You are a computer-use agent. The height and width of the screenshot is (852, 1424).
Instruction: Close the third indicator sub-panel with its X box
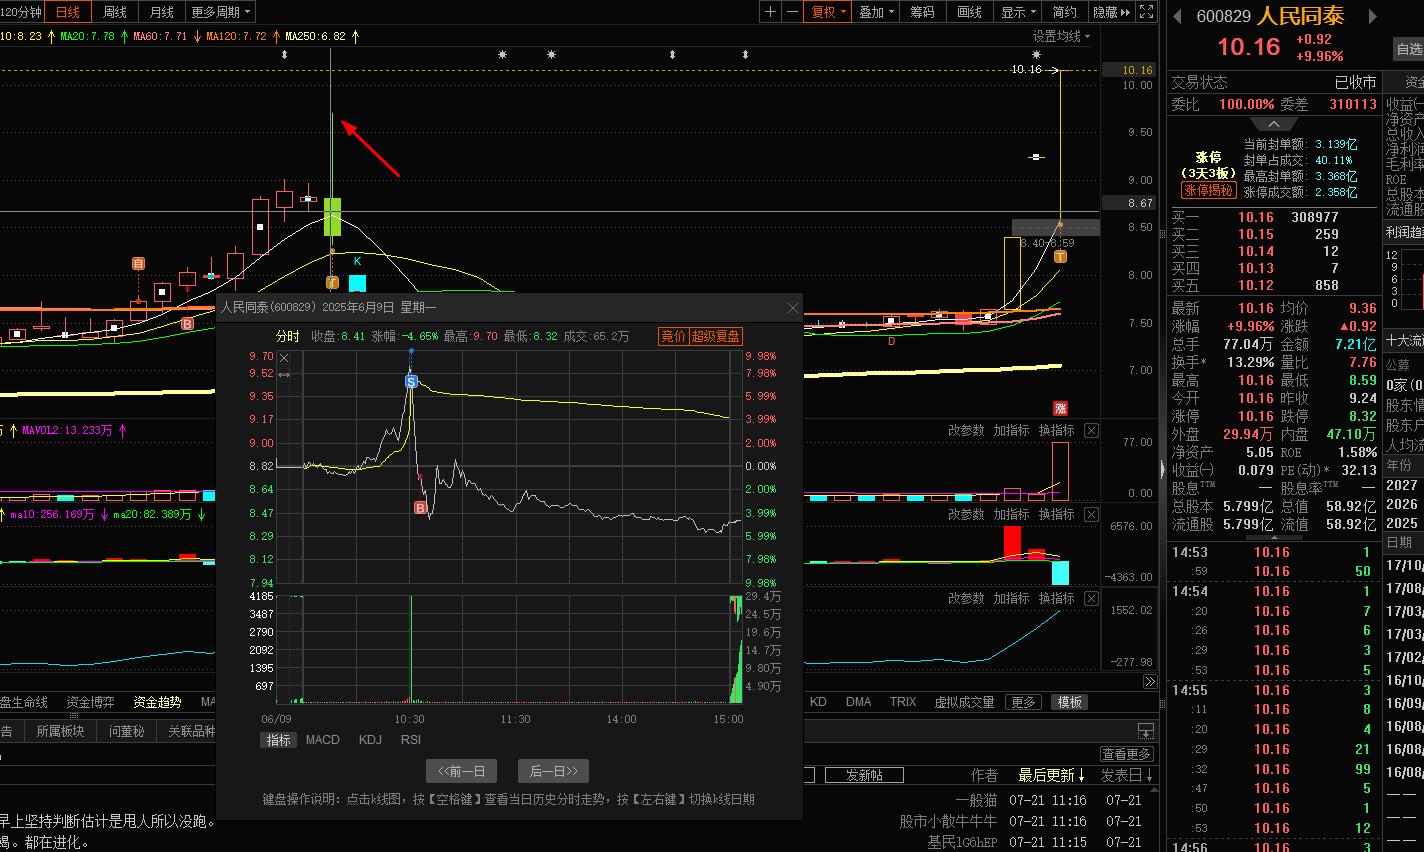[1091, 598]
